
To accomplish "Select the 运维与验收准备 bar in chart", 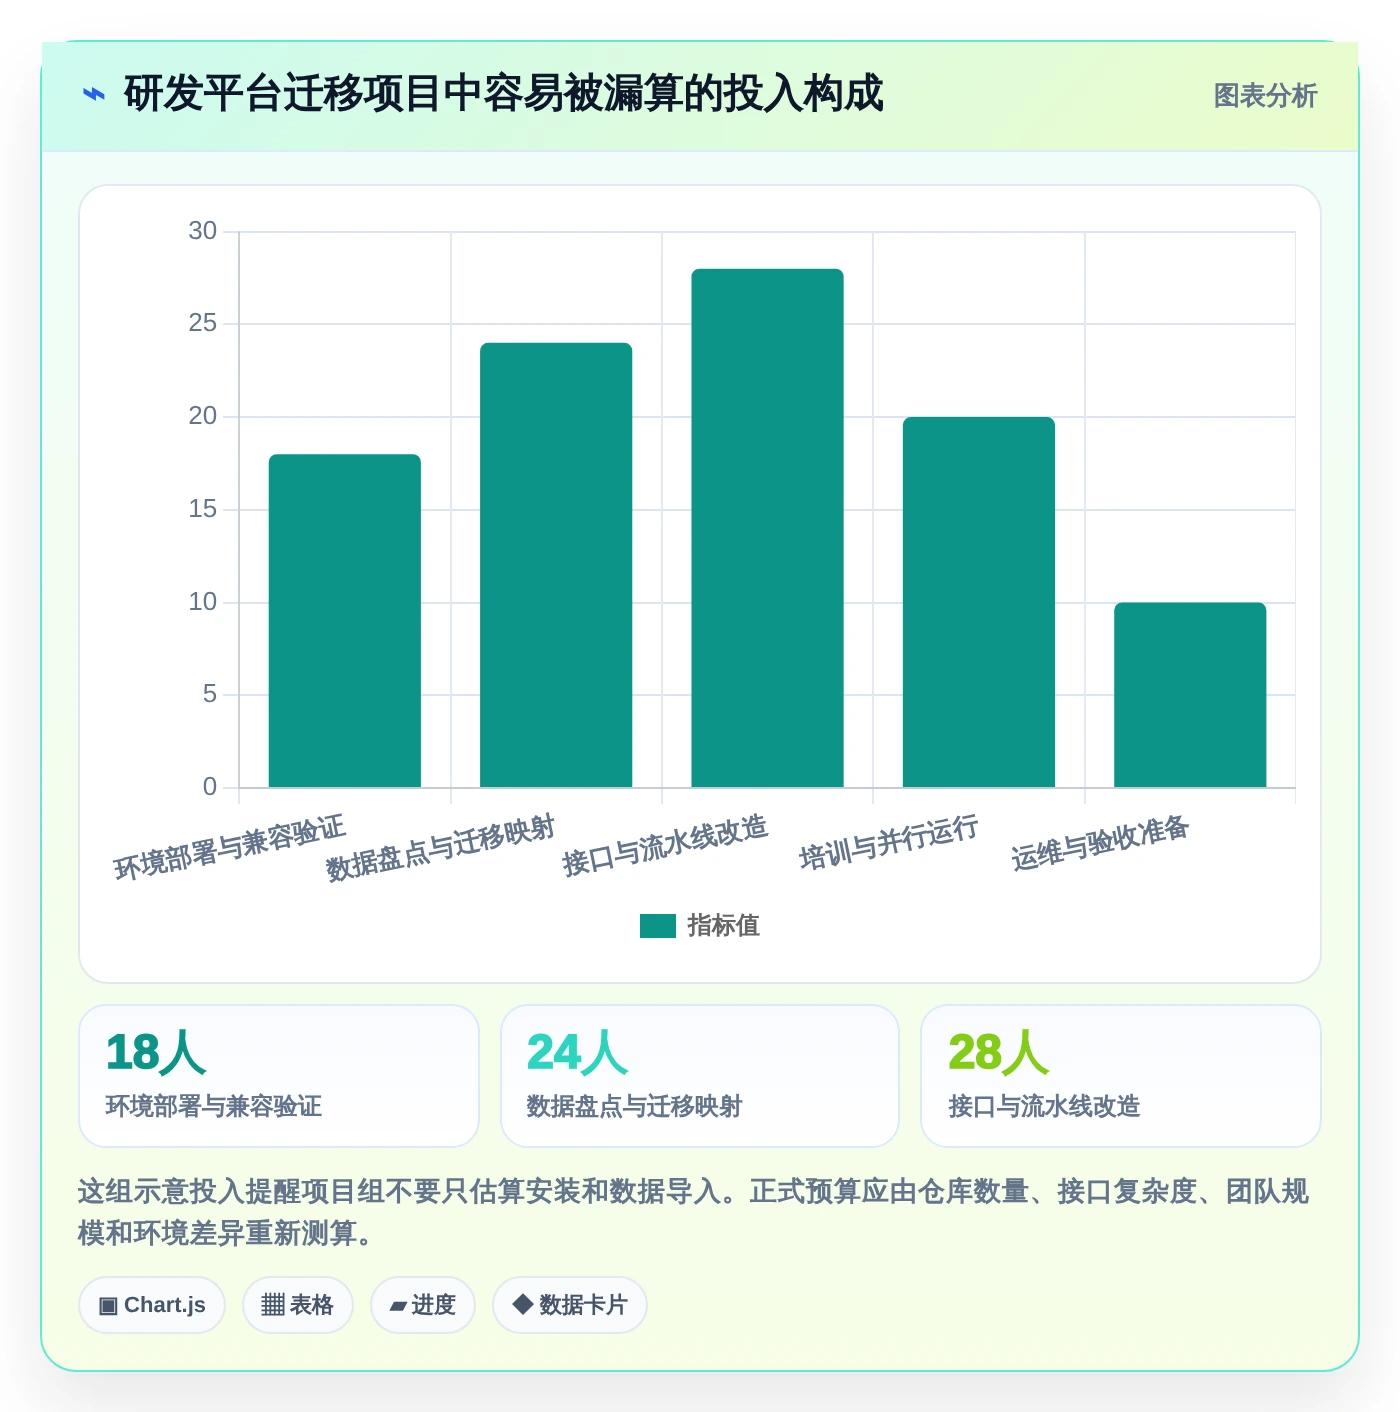I will tap(1190, 695).
